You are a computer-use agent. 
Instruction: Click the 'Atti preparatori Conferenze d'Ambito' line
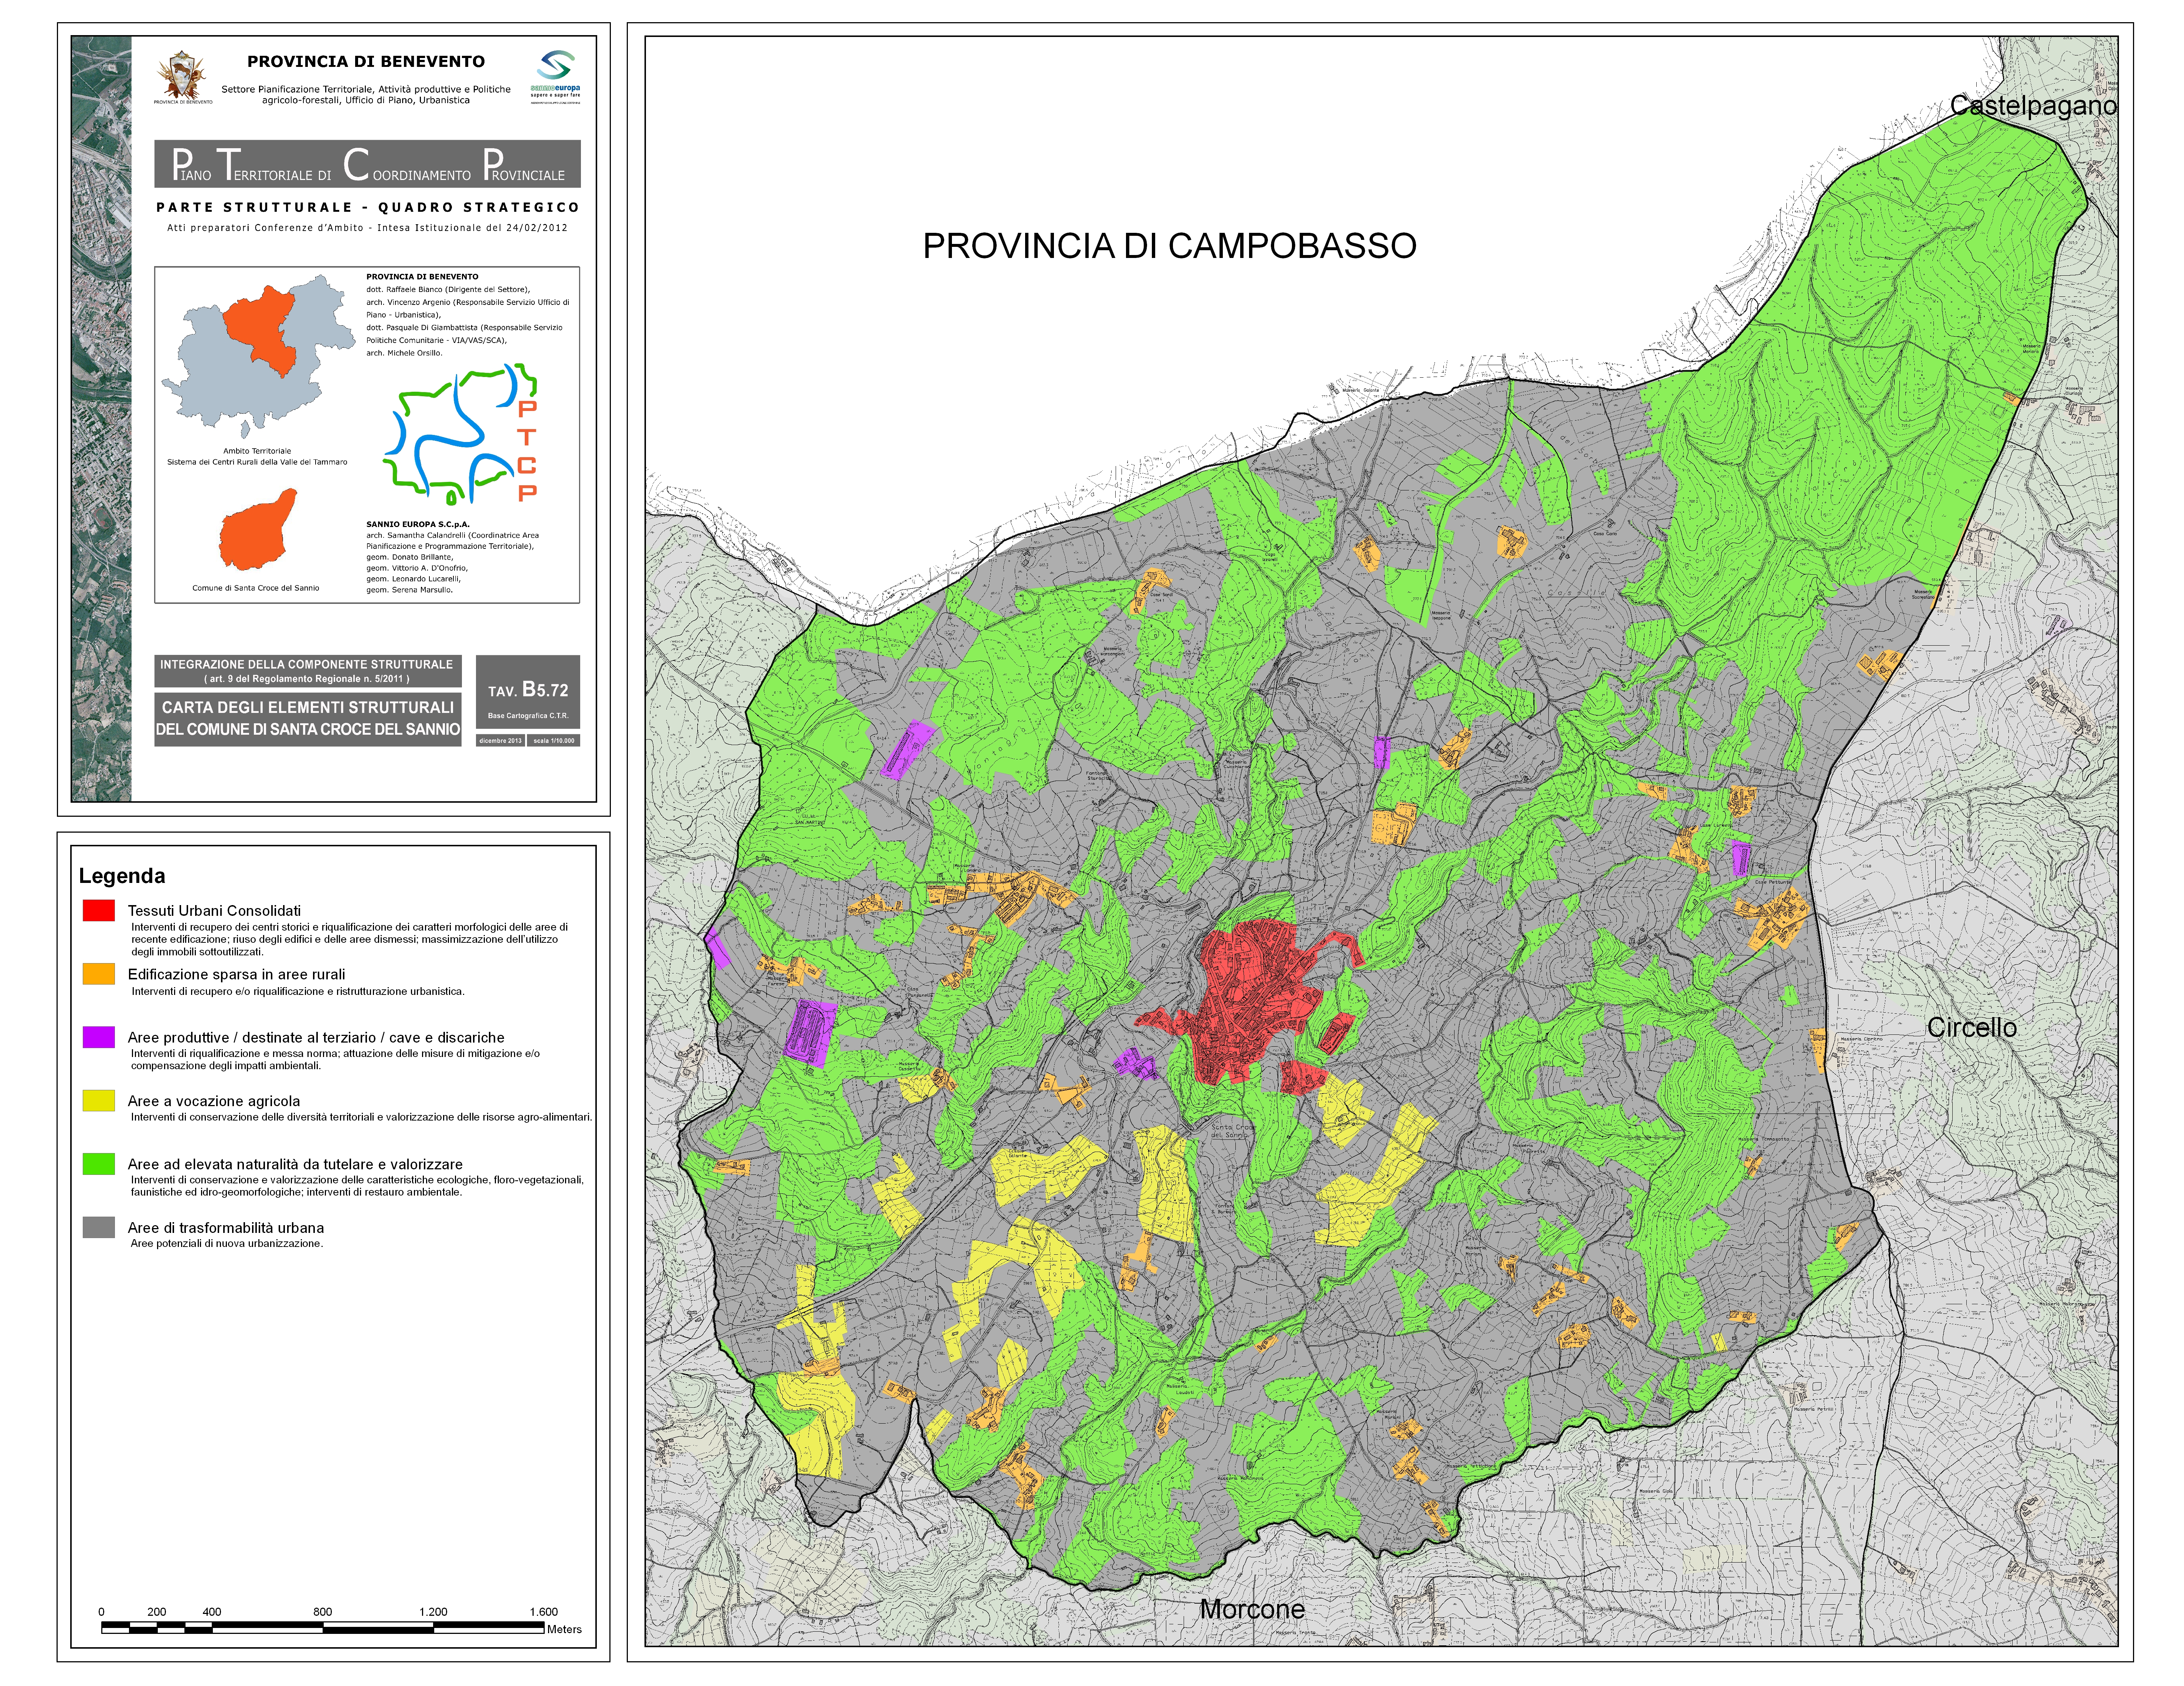point(367,228)
